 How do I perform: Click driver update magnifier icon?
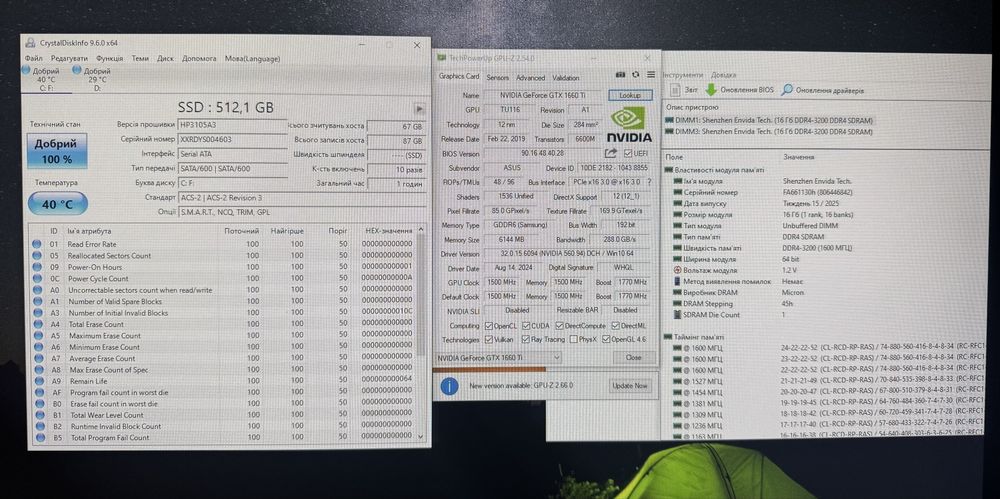pyautogui.click(x=788, y=90)
